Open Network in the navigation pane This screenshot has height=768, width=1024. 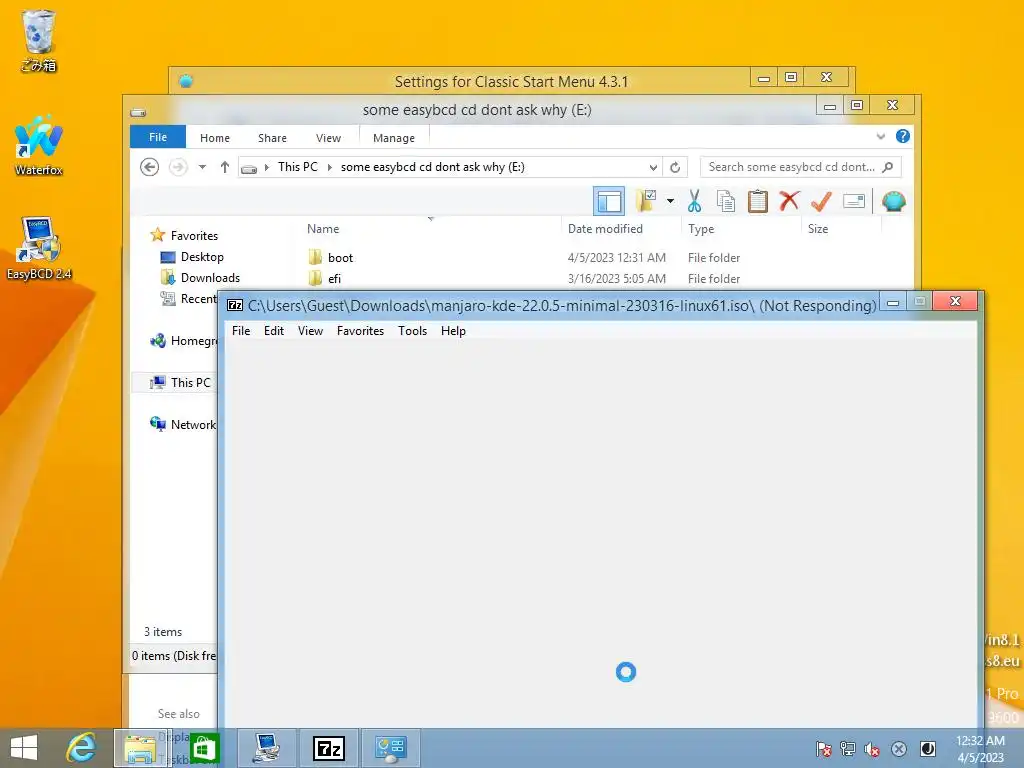pos(184,424)
